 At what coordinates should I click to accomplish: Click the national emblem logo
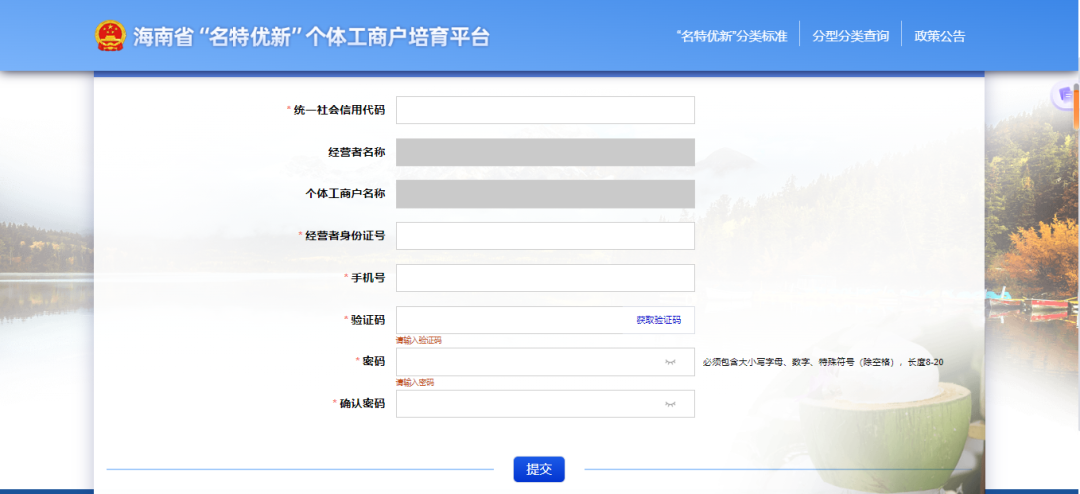tap(111, 36)
